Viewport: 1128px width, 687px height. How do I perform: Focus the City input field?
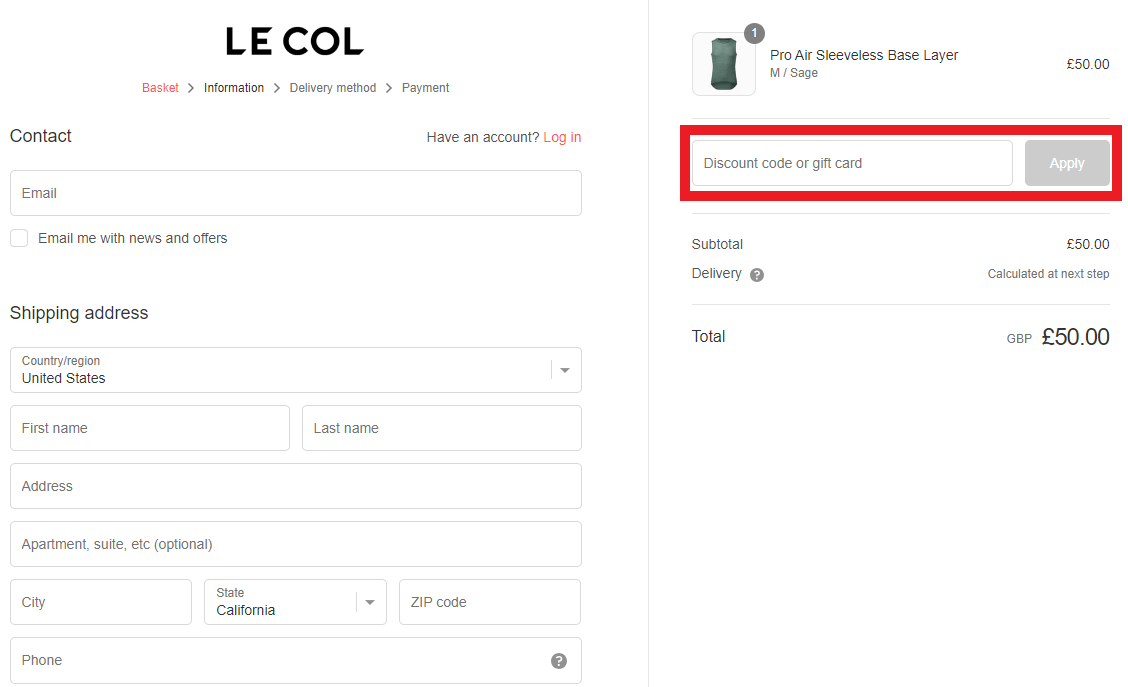(x=101, y=602)
